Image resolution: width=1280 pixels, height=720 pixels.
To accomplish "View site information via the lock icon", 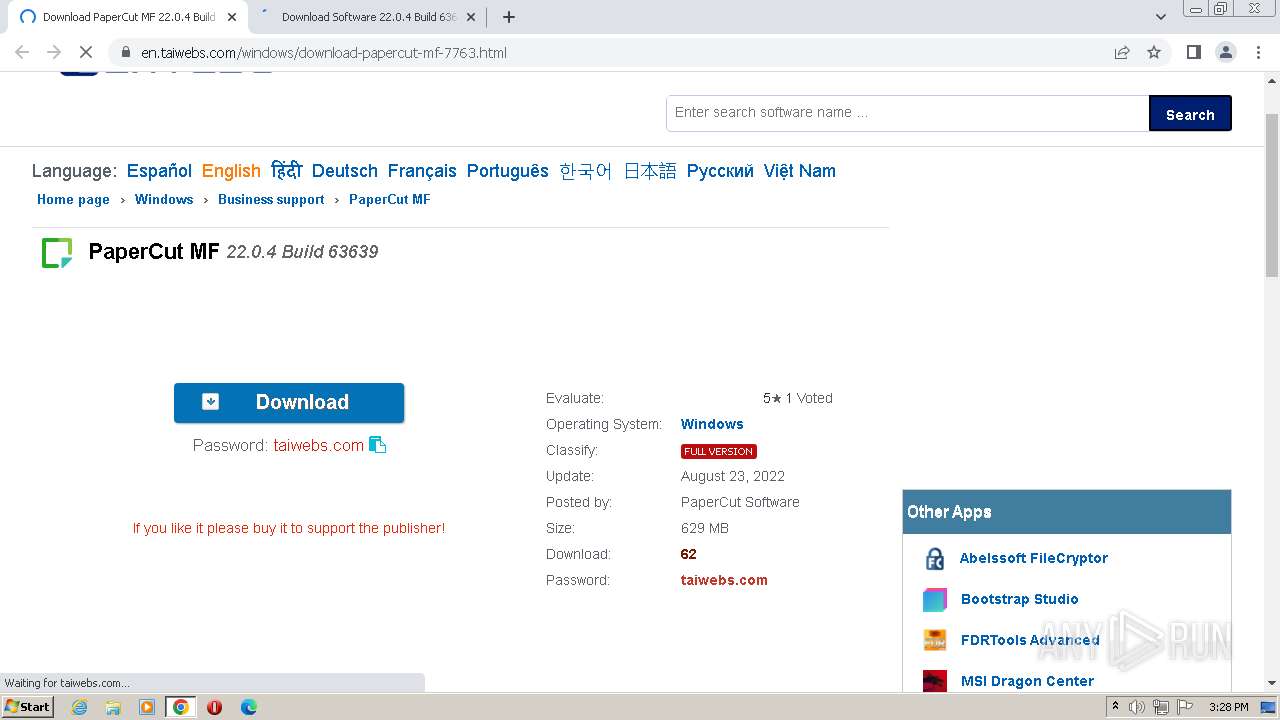I will [125, 52].
